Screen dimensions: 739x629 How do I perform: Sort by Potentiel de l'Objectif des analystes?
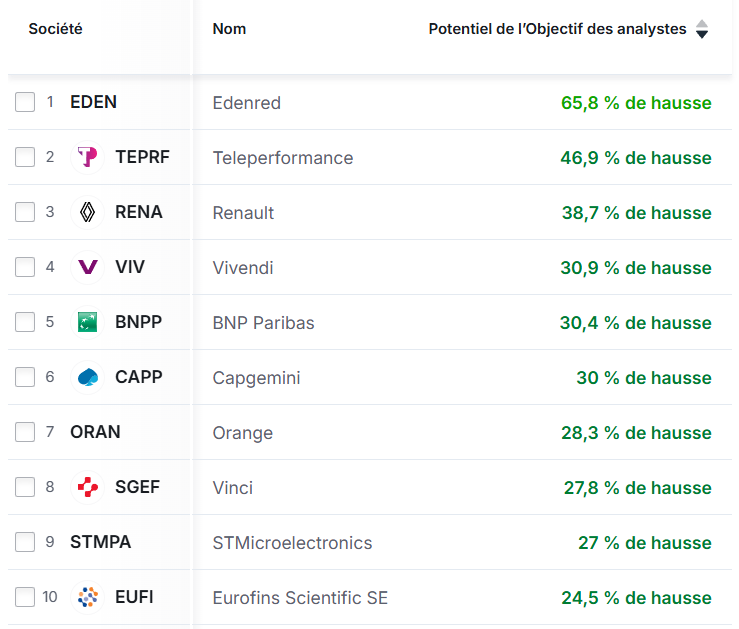click(x=557, y=29)
